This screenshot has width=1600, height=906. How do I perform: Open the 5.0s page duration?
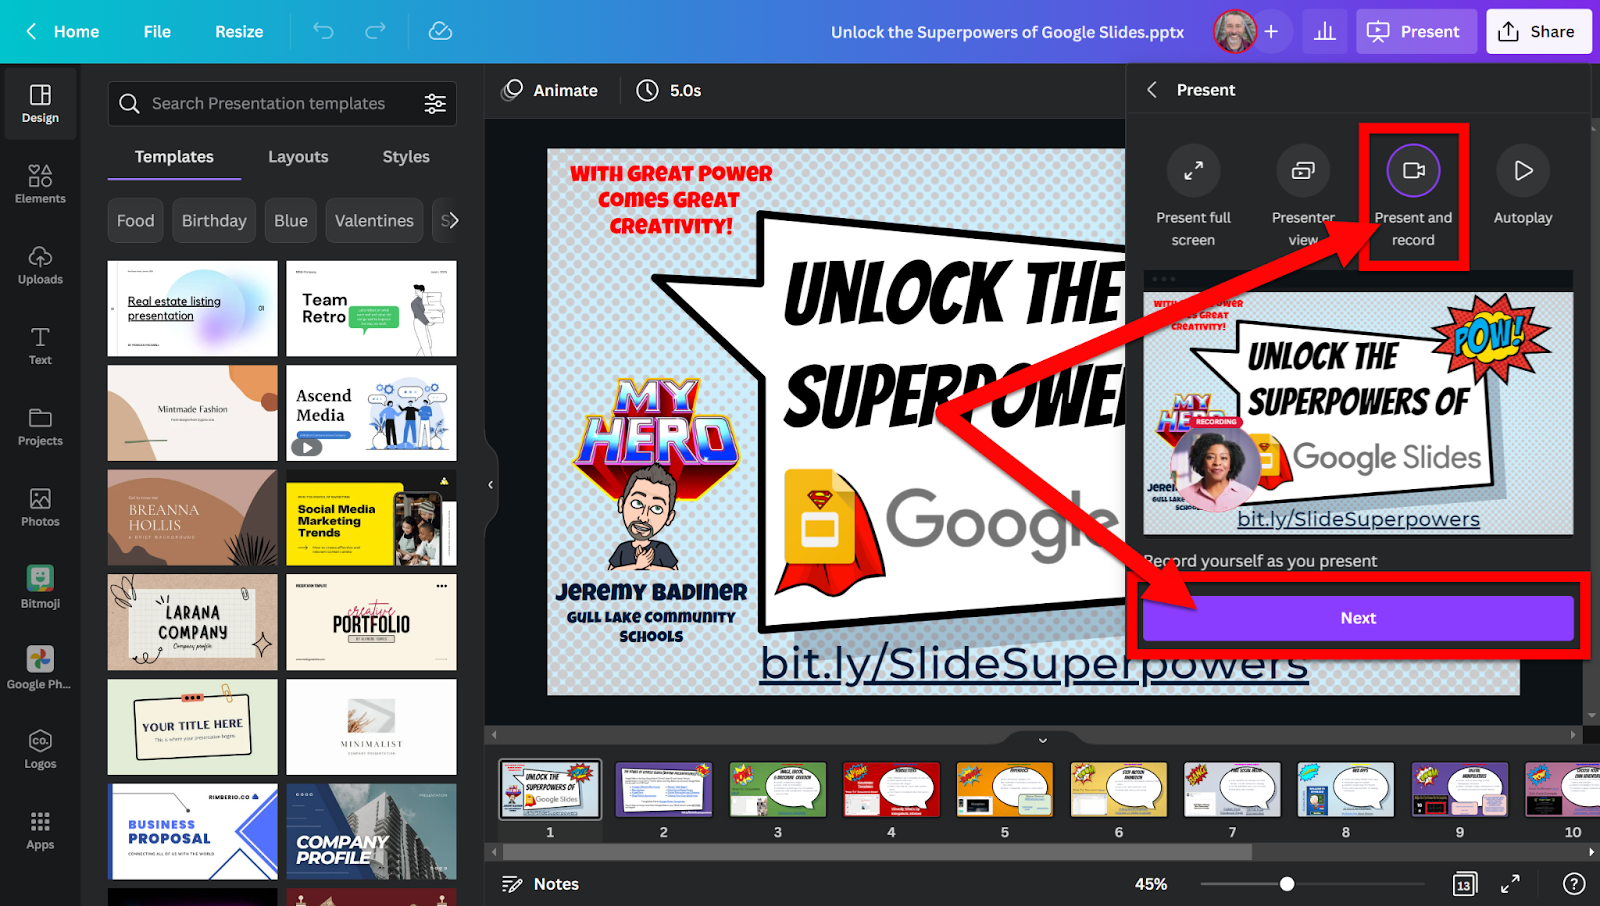click(670, 90)
